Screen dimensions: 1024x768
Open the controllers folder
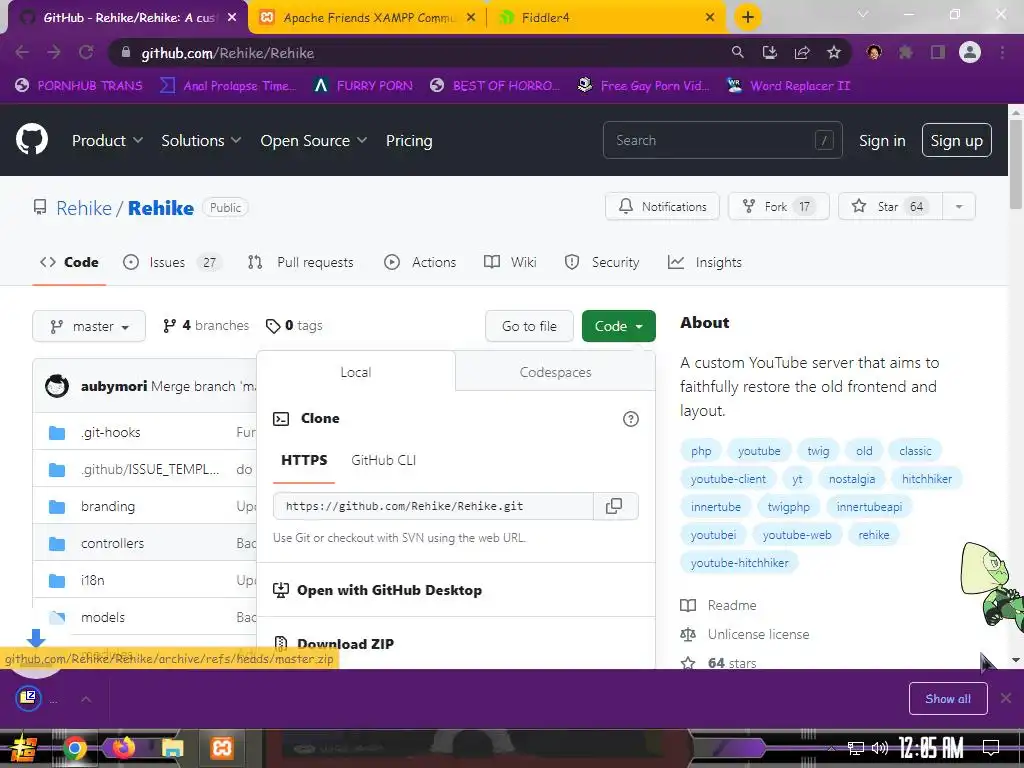click(x=112, y=543)
